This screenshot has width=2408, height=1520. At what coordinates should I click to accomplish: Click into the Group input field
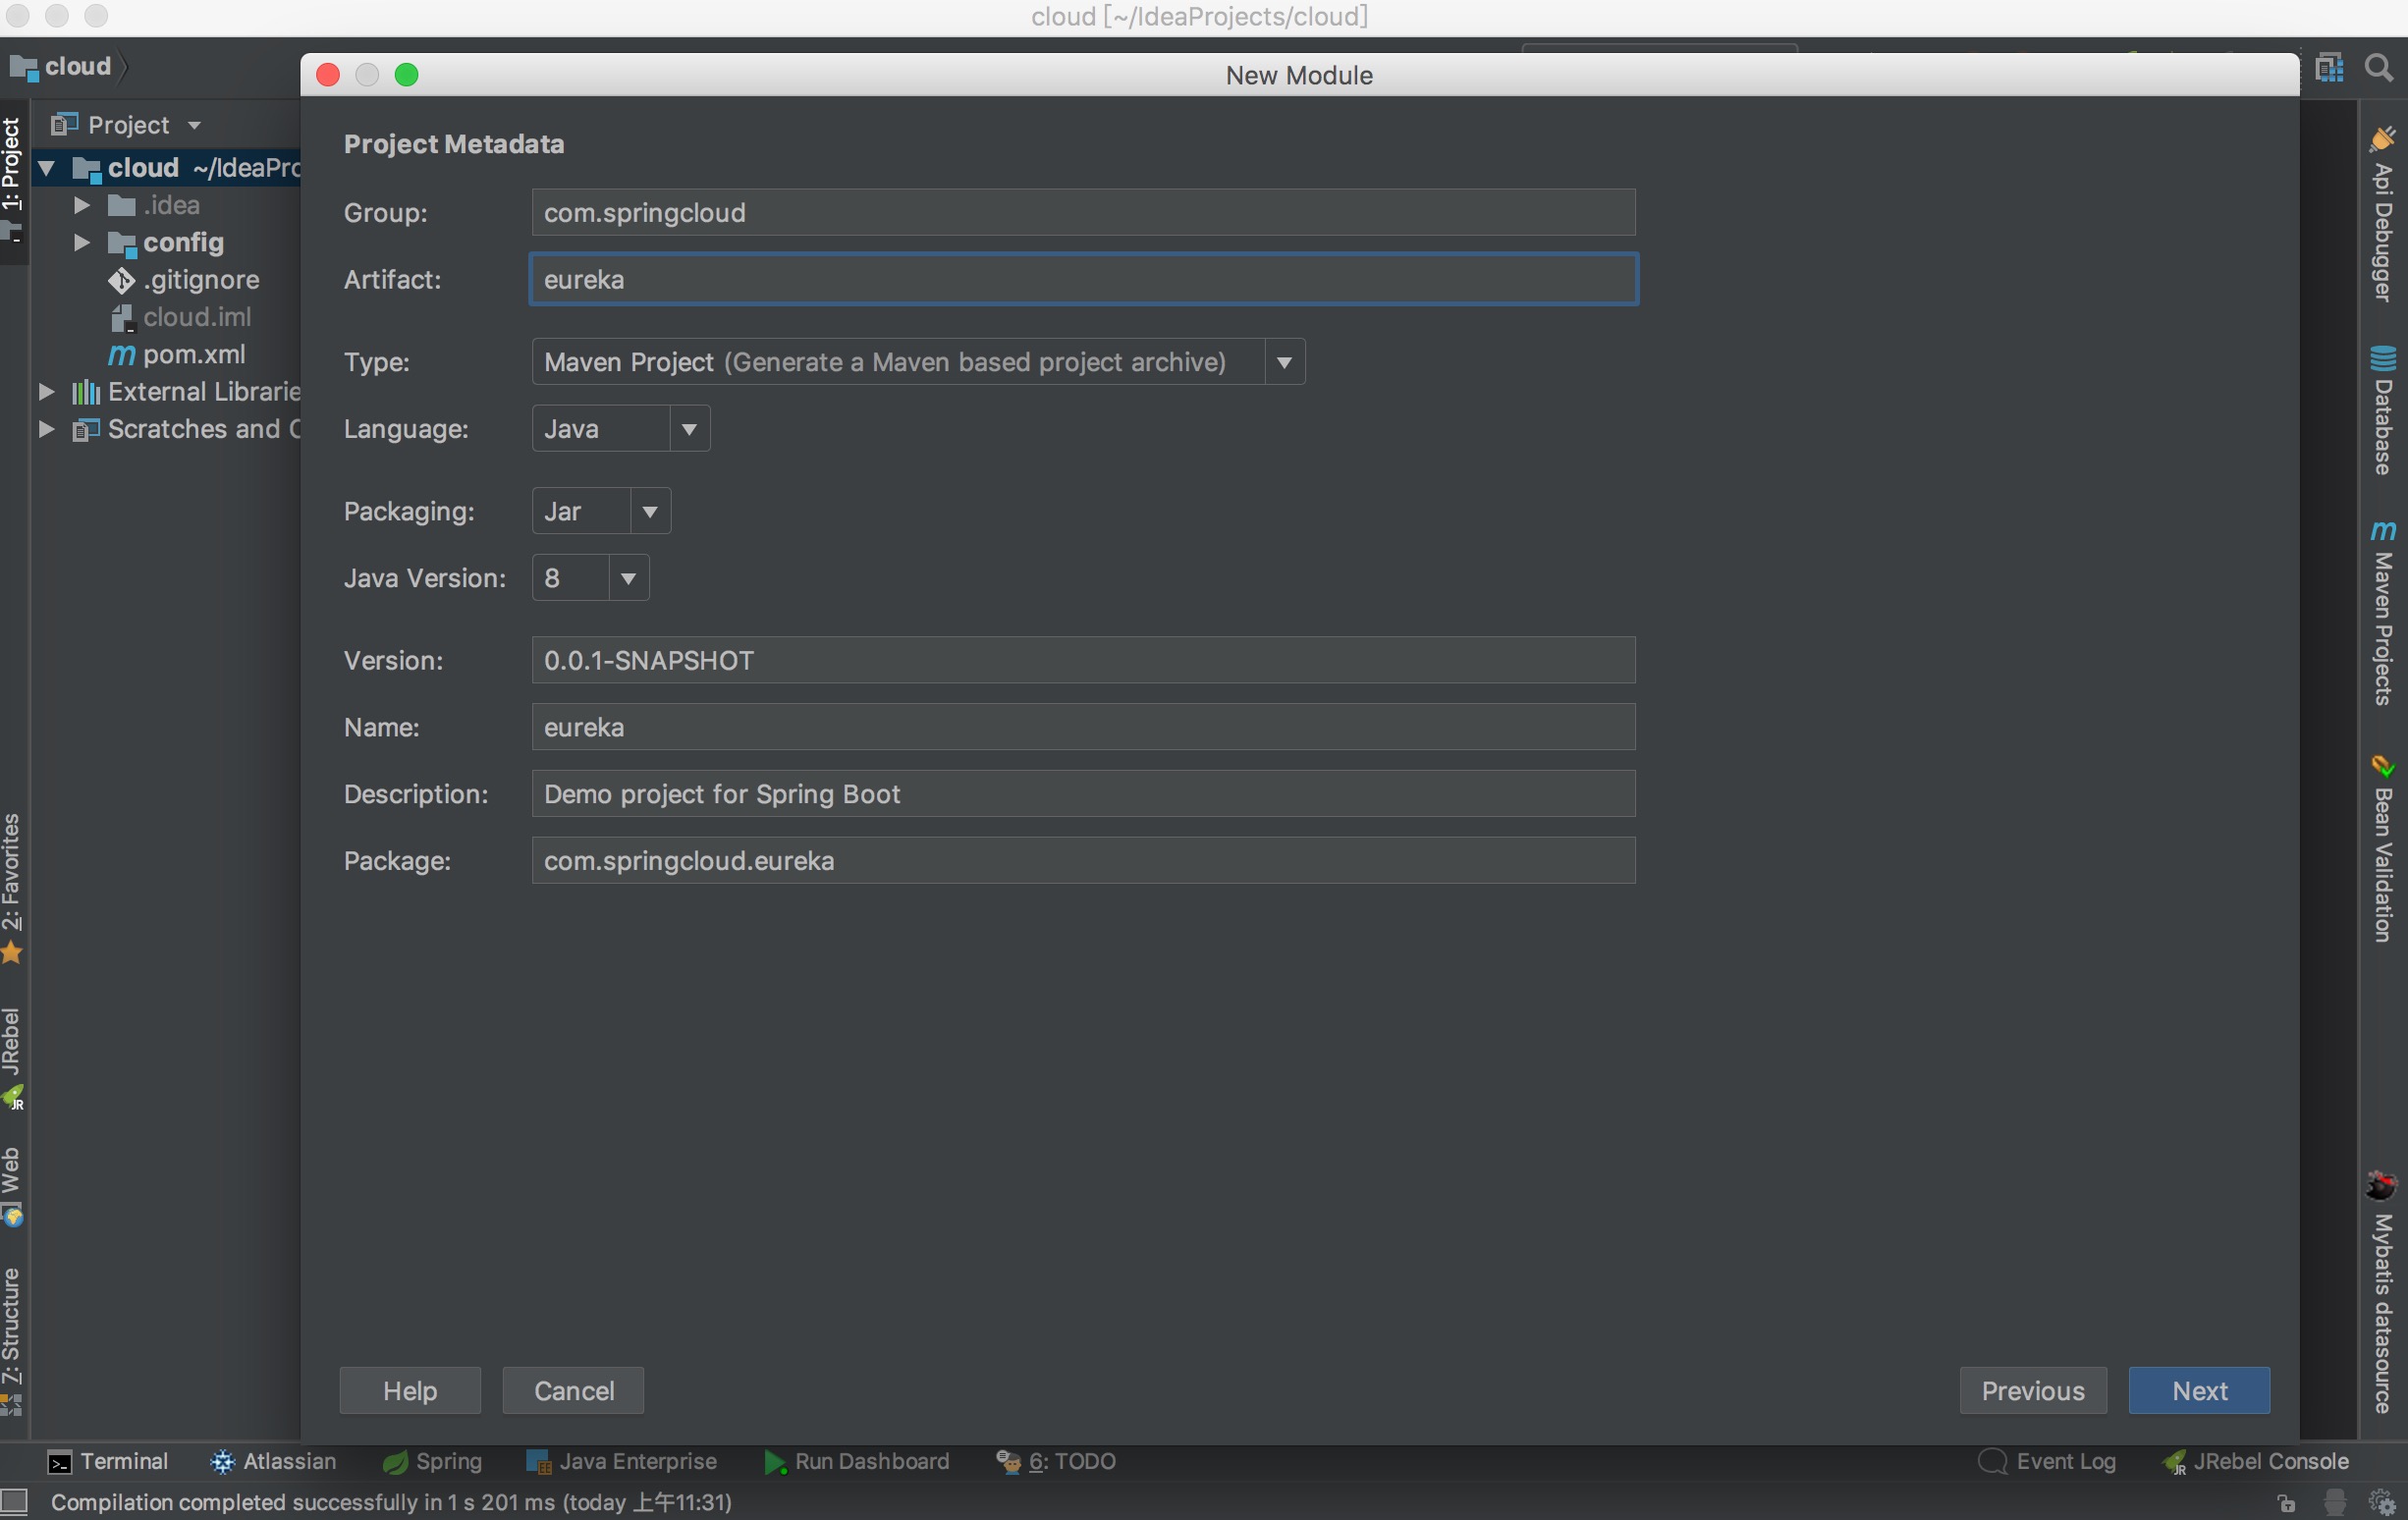click(x=1082, y=213)
